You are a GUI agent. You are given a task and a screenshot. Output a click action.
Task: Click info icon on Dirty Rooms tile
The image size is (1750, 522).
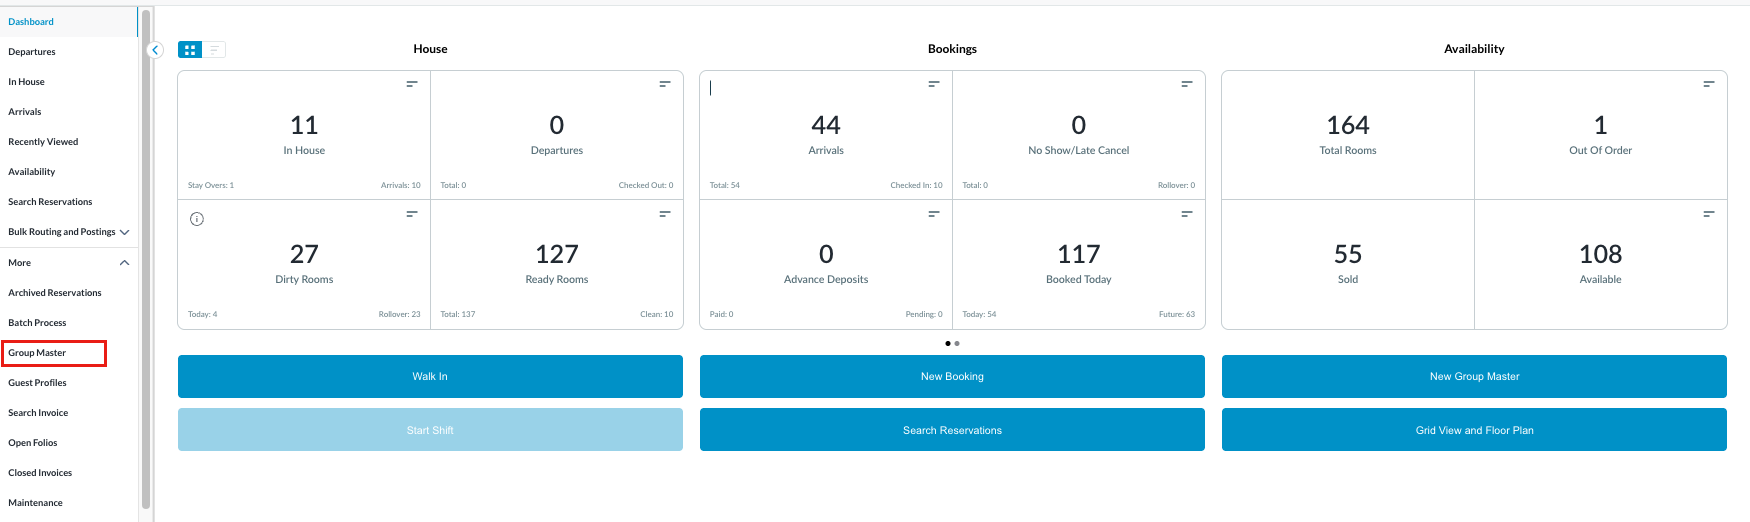(x=197, y=219)
